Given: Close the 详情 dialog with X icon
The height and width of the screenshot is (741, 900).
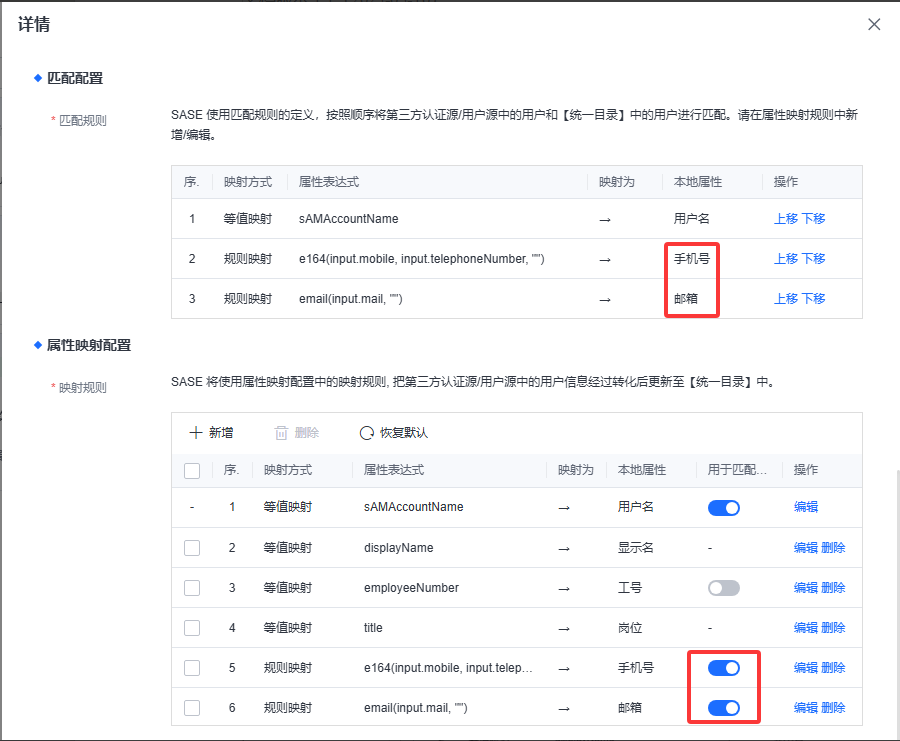Looking at the screenshot, I should click(x=874, y=24).
